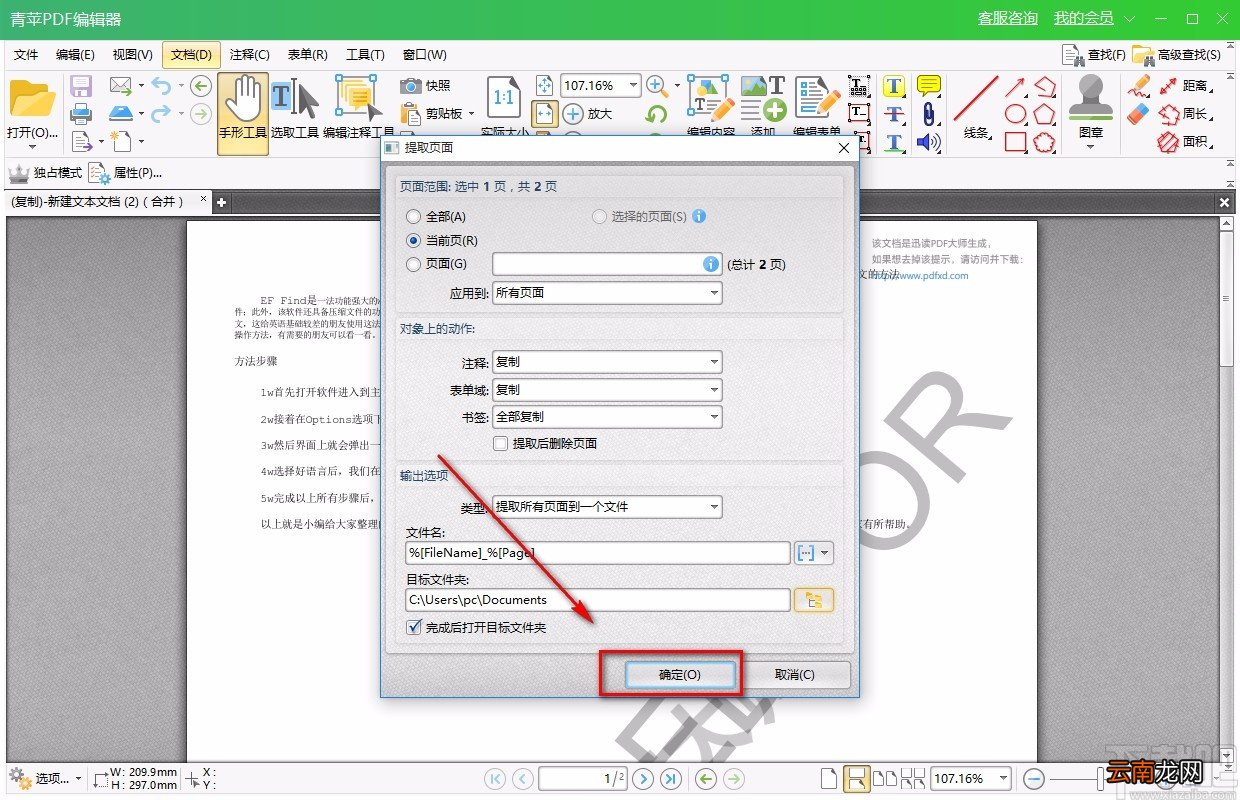Open the 图章 stamp tool
The image size is (1240, 800).
1091,112
